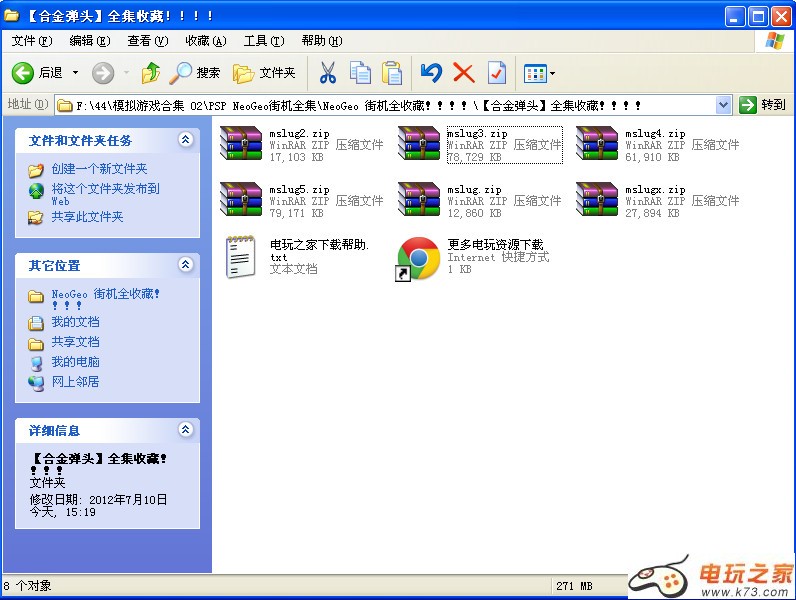Collapse the 文件和文件夹任务 panel

pos(185,140)
